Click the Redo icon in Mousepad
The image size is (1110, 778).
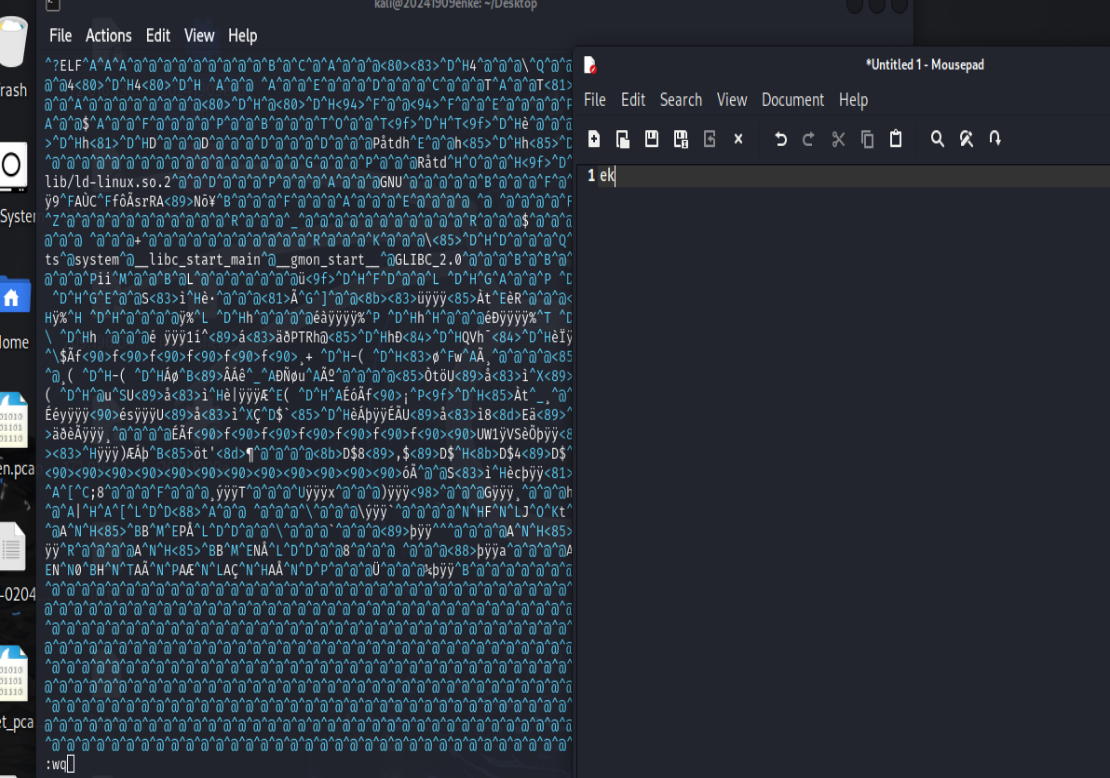point(808,139)
